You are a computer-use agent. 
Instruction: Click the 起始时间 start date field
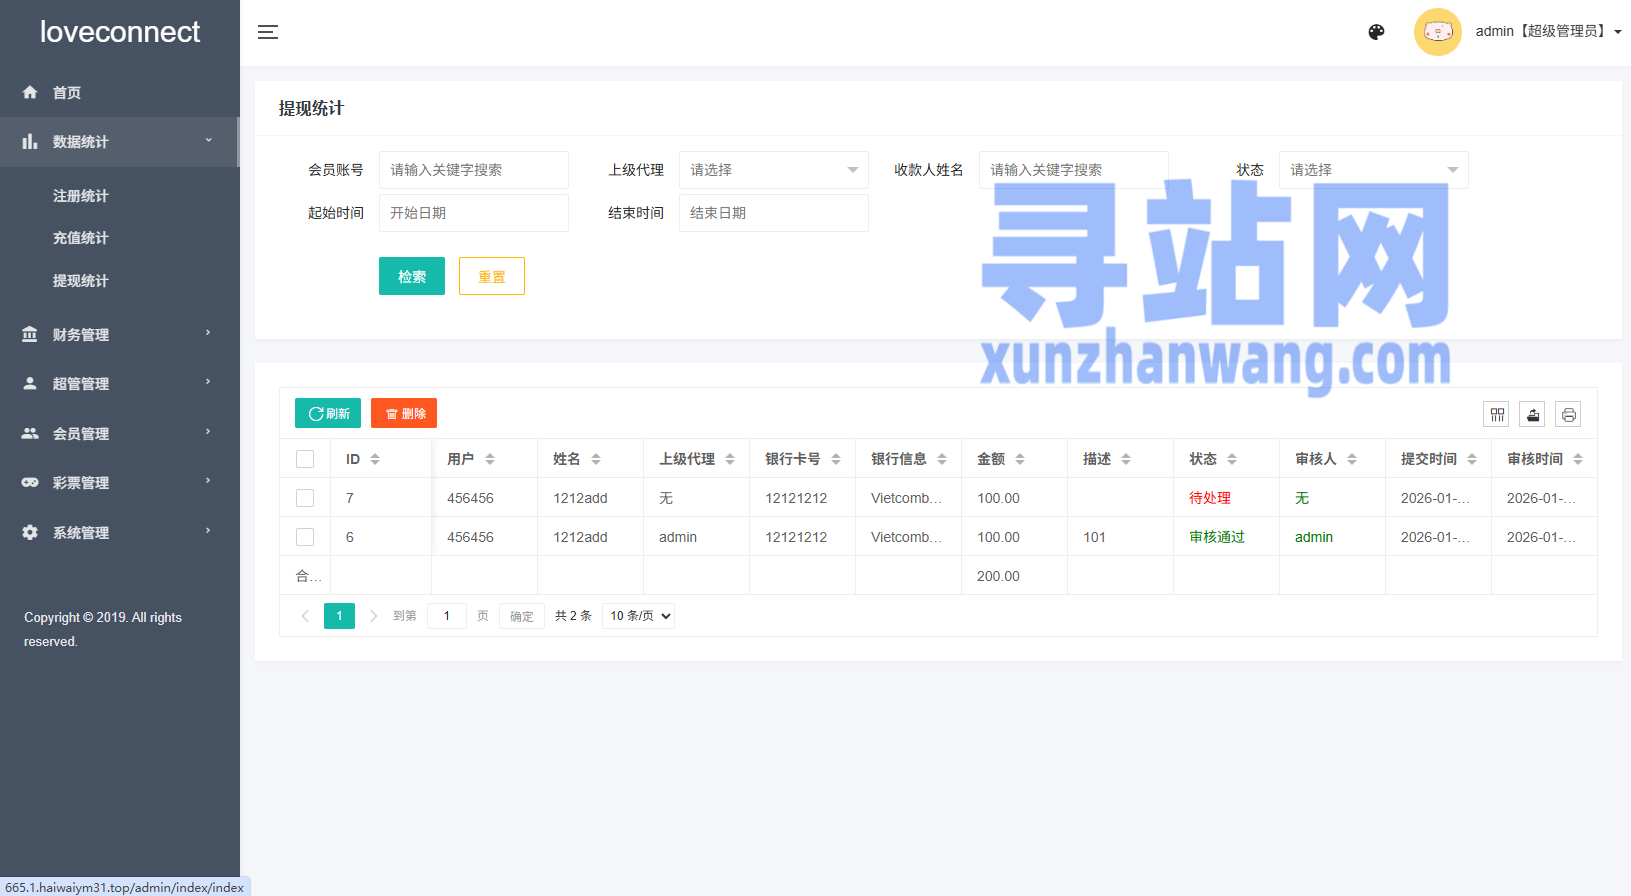tap(473, 213)
